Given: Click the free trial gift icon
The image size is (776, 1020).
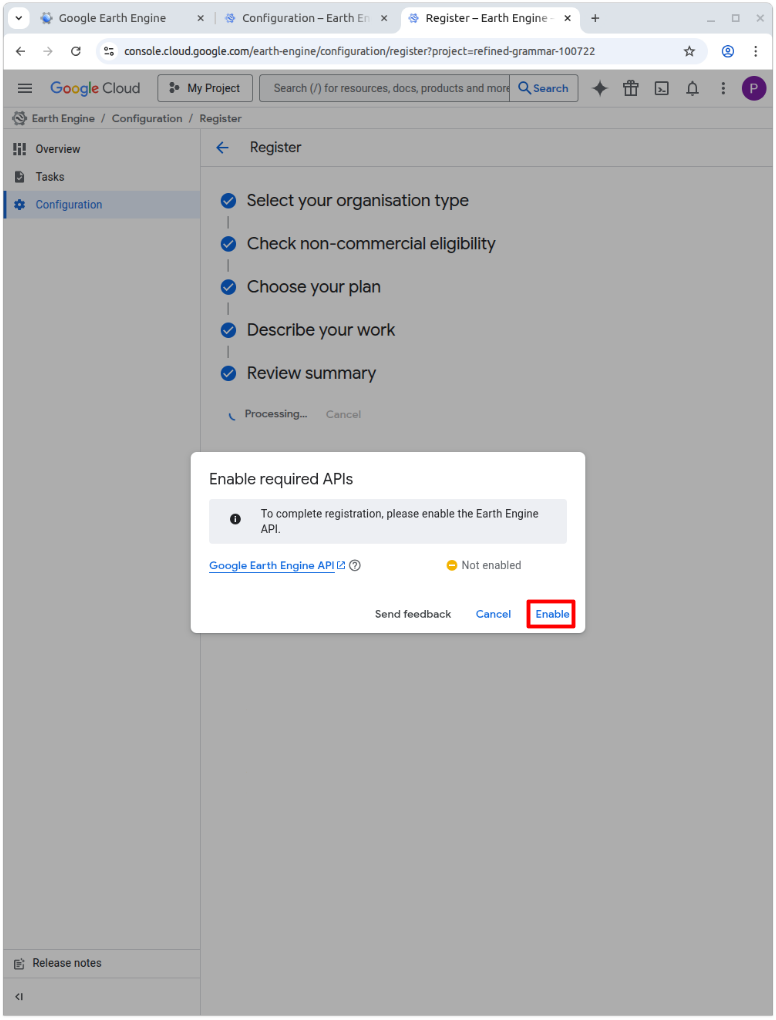Looking at the screenshot, I should [630, 88].
